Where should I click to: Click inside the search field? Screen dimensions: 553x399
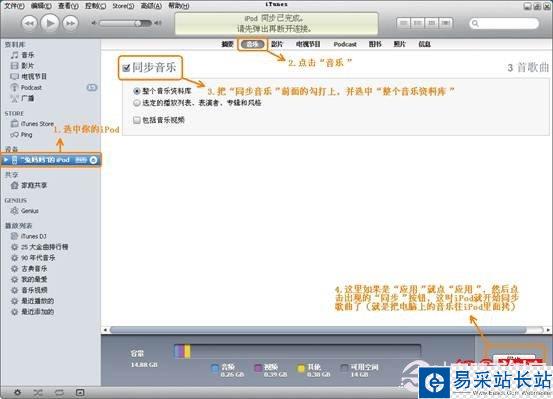point(504,23)
